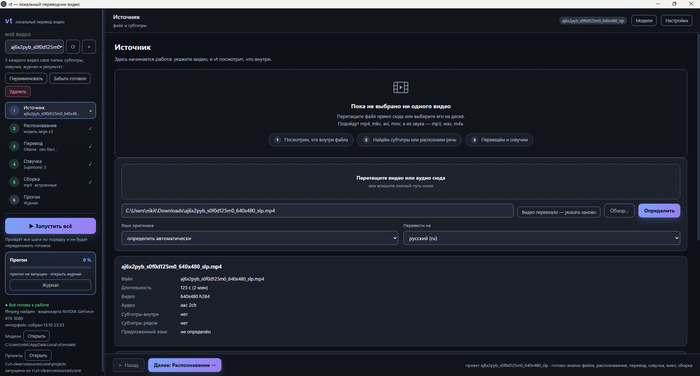Click the 'Всё готово к работе' status
700x376 pixels.
tap(27, 305)
